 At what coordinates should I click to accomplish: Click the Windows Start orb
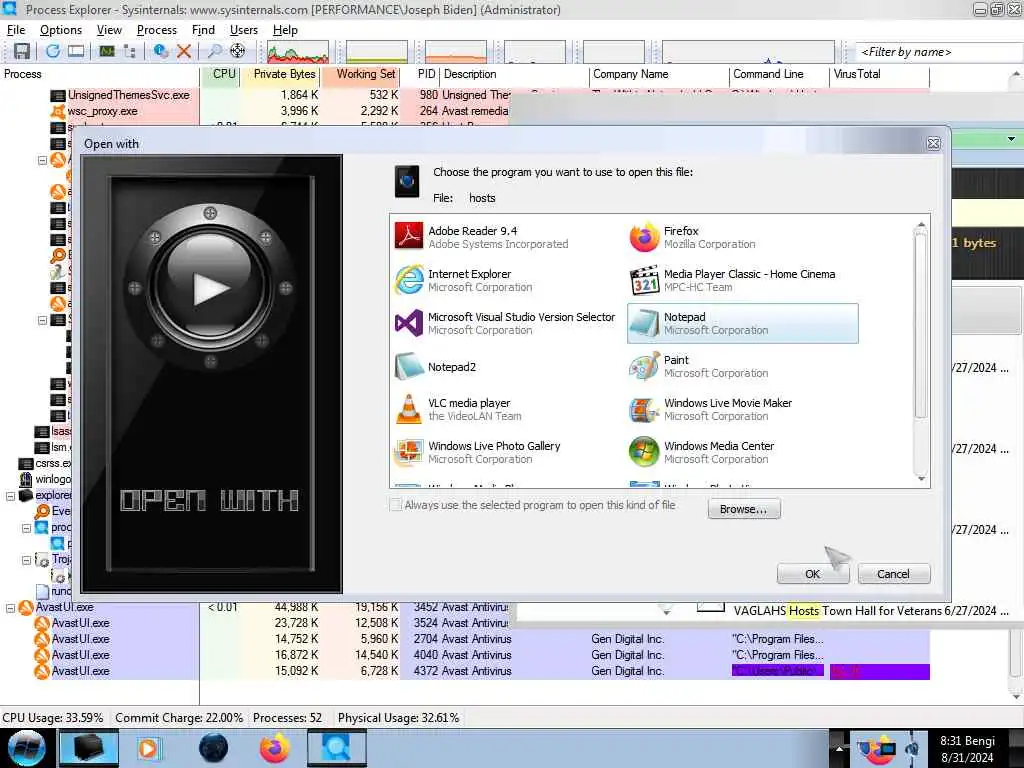(26, 748)
